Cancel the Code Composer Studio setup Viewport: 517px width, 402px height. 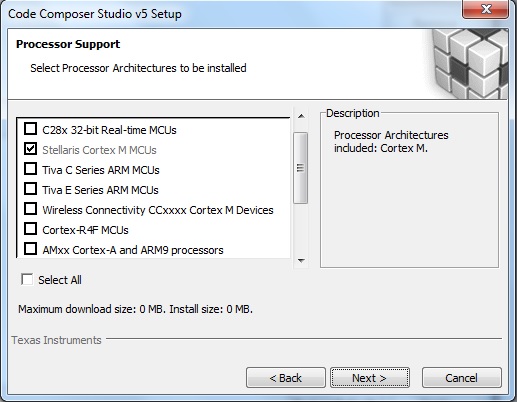[462, 378]
